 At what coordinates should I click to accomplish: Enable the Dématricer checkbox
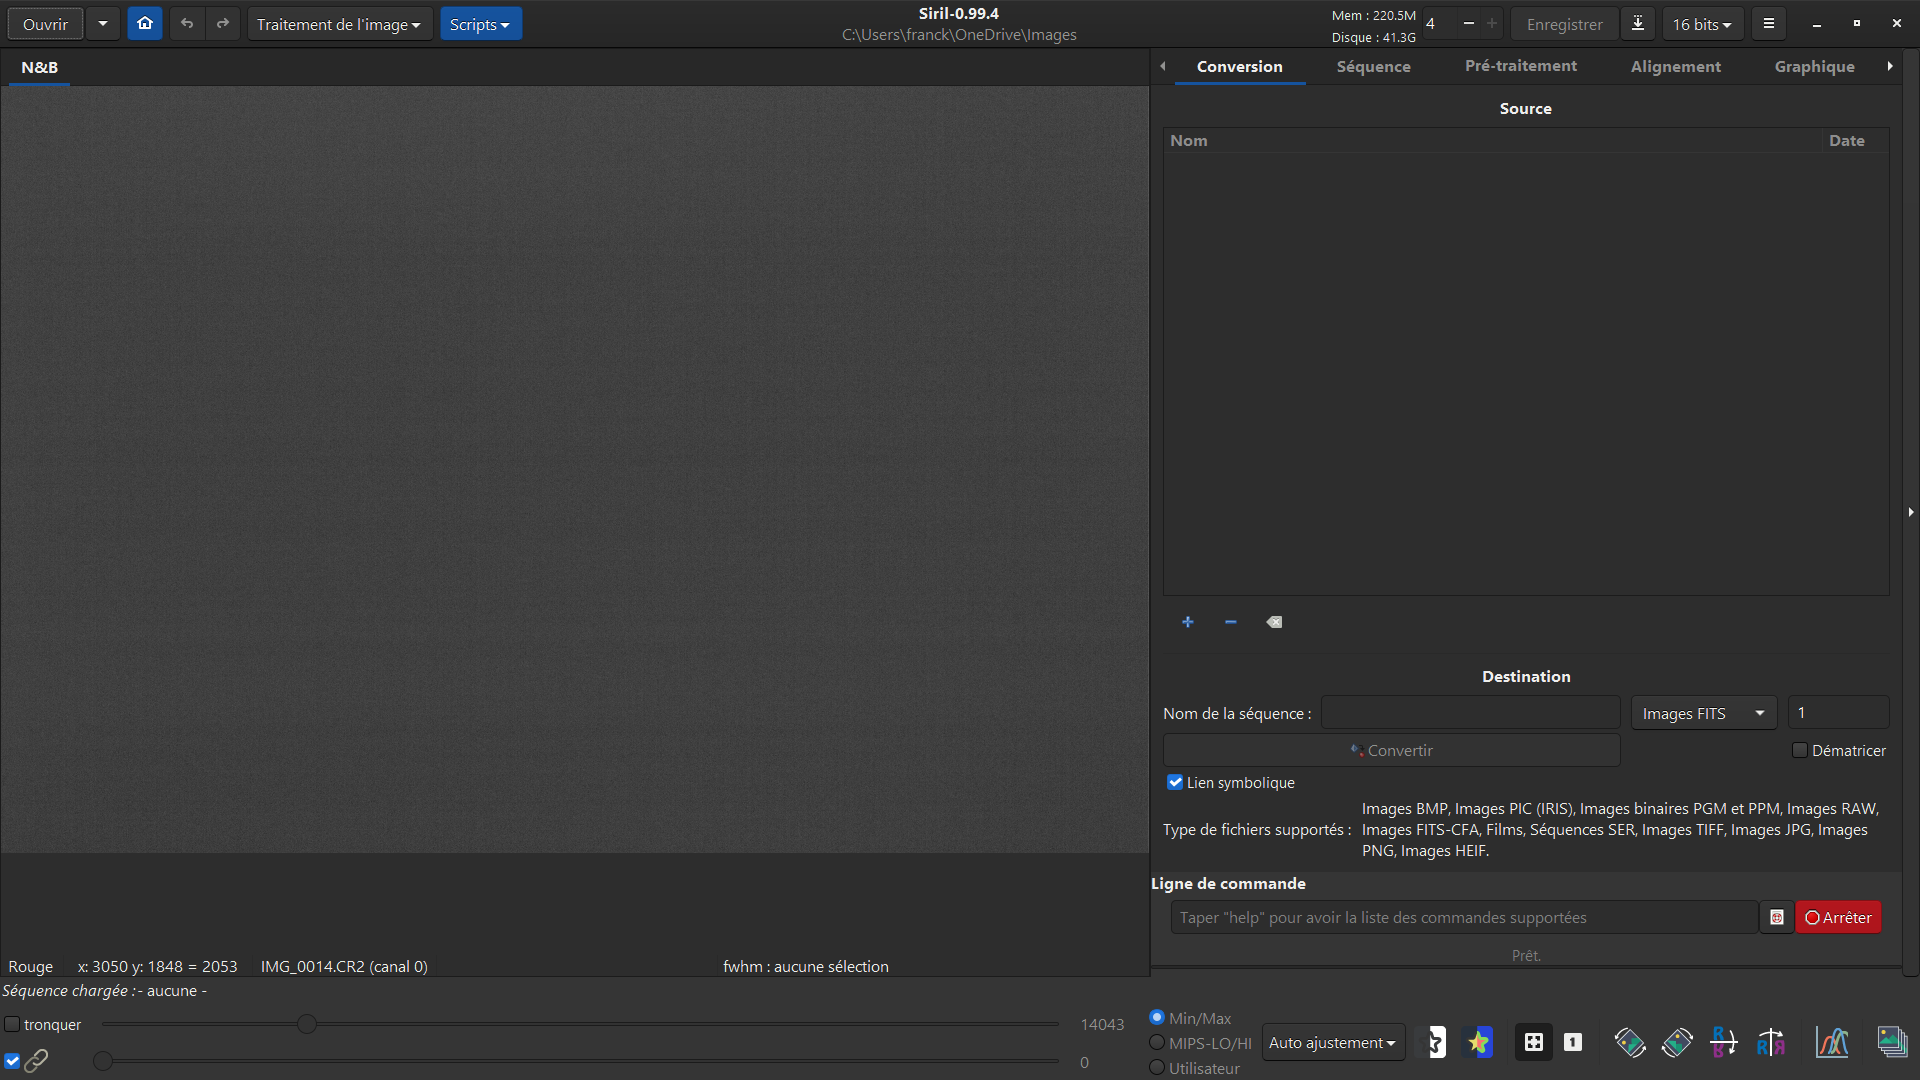point(1800,751)
